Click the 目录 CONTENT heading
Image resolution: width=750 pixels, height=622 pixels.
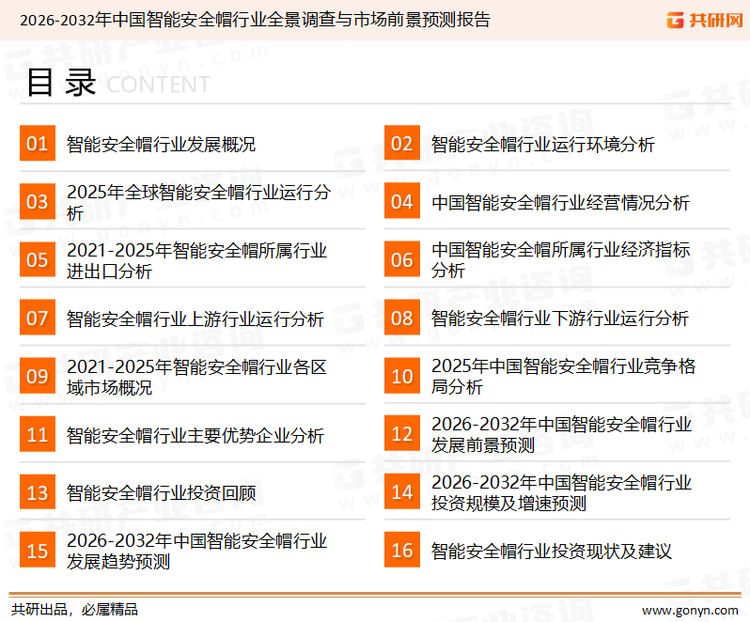(117, 84)
